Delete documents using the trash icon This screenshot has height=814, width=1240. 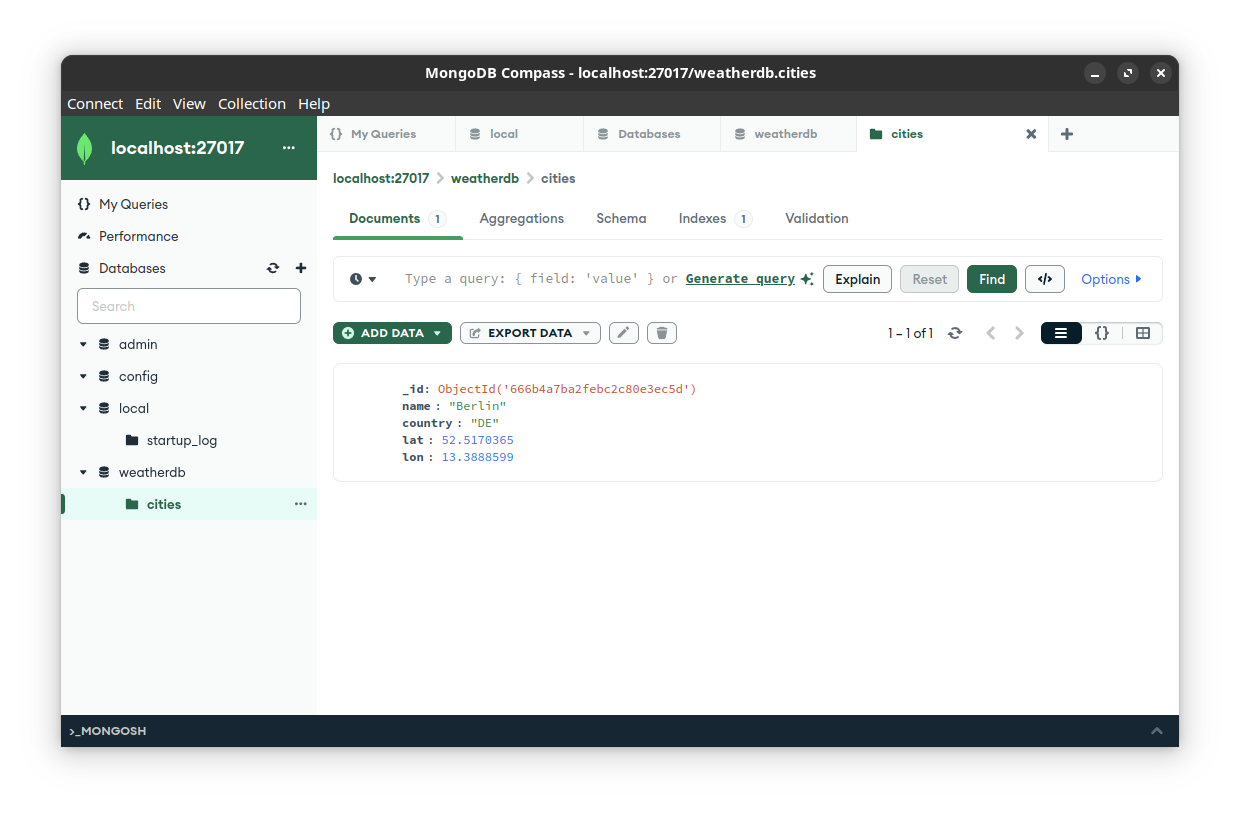(661, 332)
